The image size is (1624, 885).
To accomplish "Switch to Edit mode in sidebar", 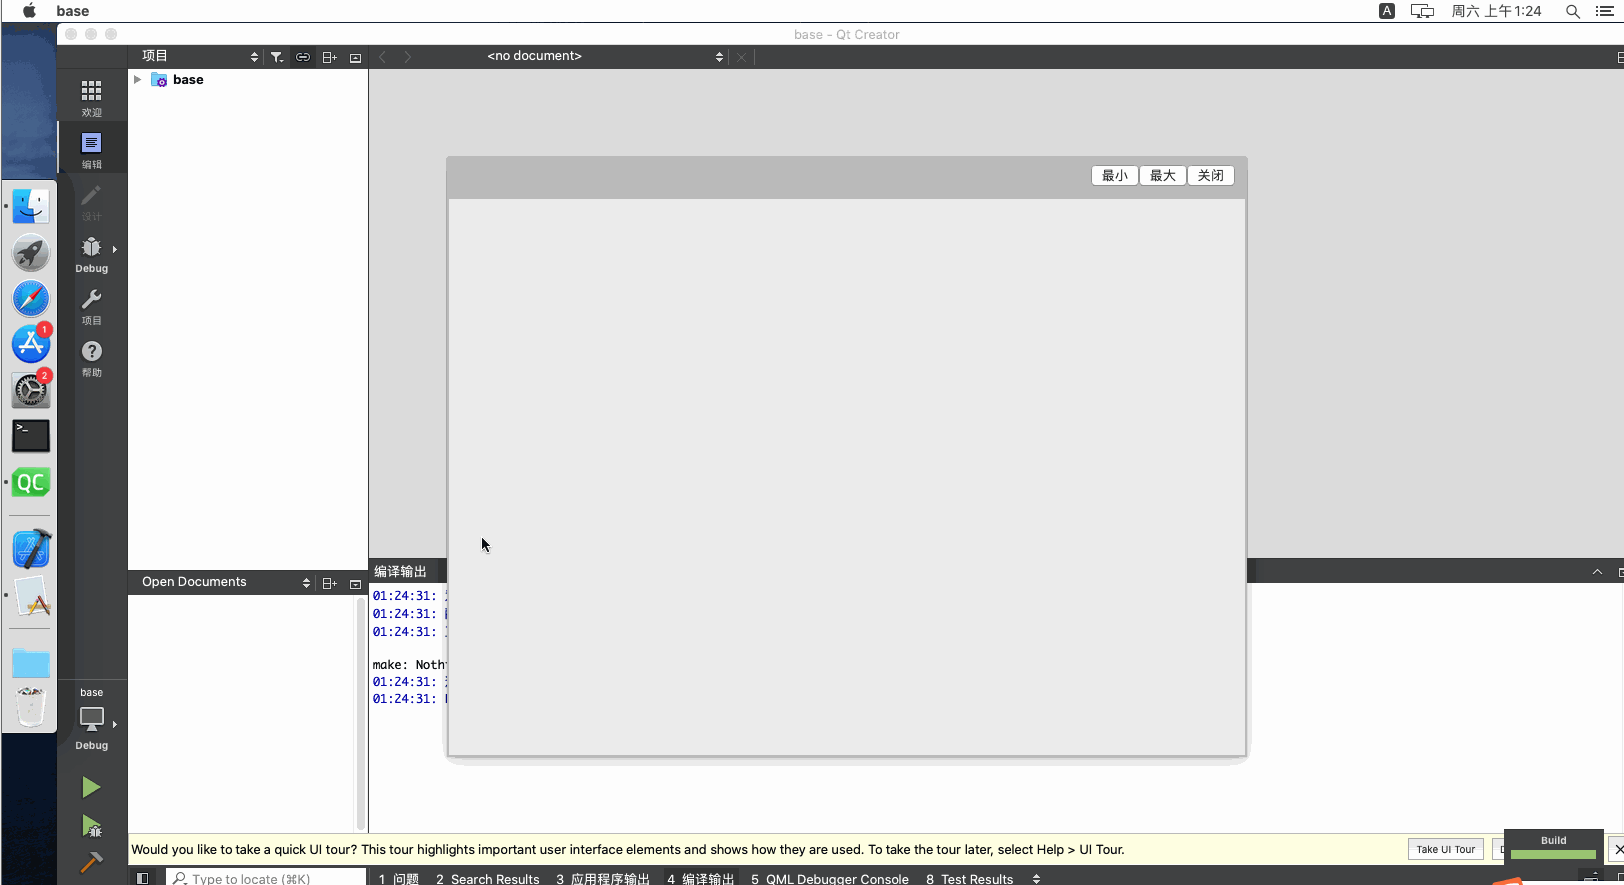I will point(91,149).
